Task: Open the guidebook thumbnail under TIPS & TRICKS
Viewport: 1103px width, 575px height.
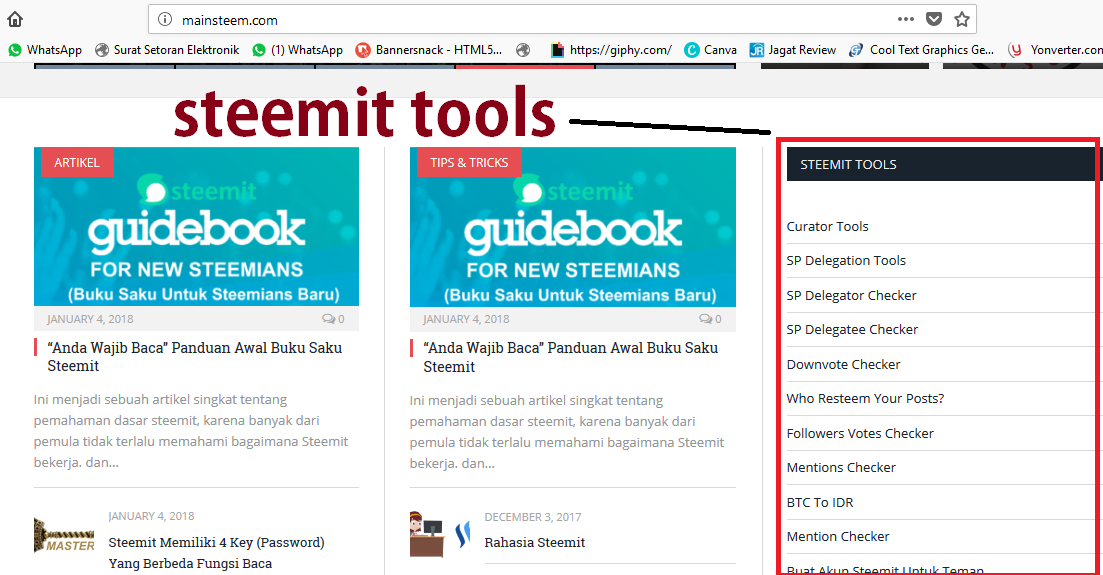Action: (x=573, y=227)
